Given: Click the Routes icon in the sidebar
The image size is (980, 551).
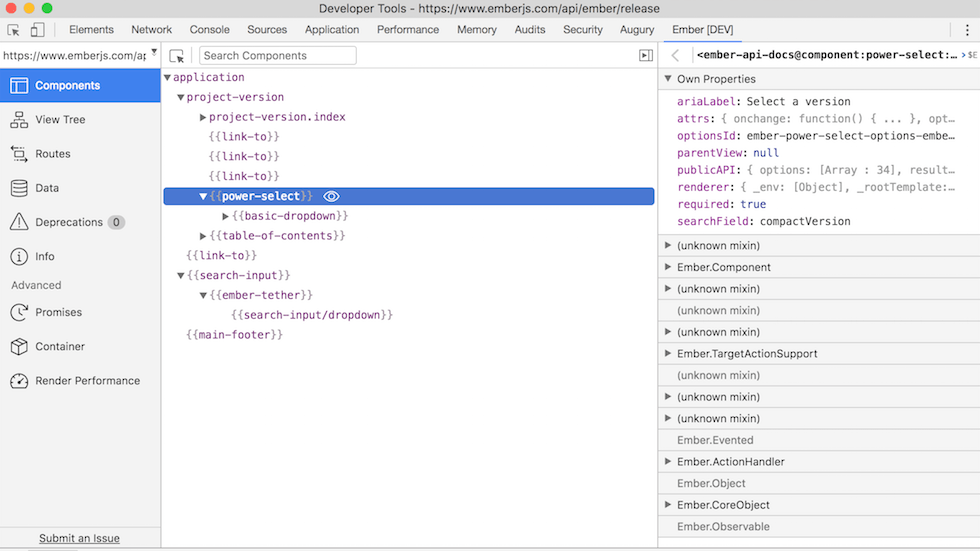Looking at the screenshot, I should pyautogui.click(x=19, y=154).
